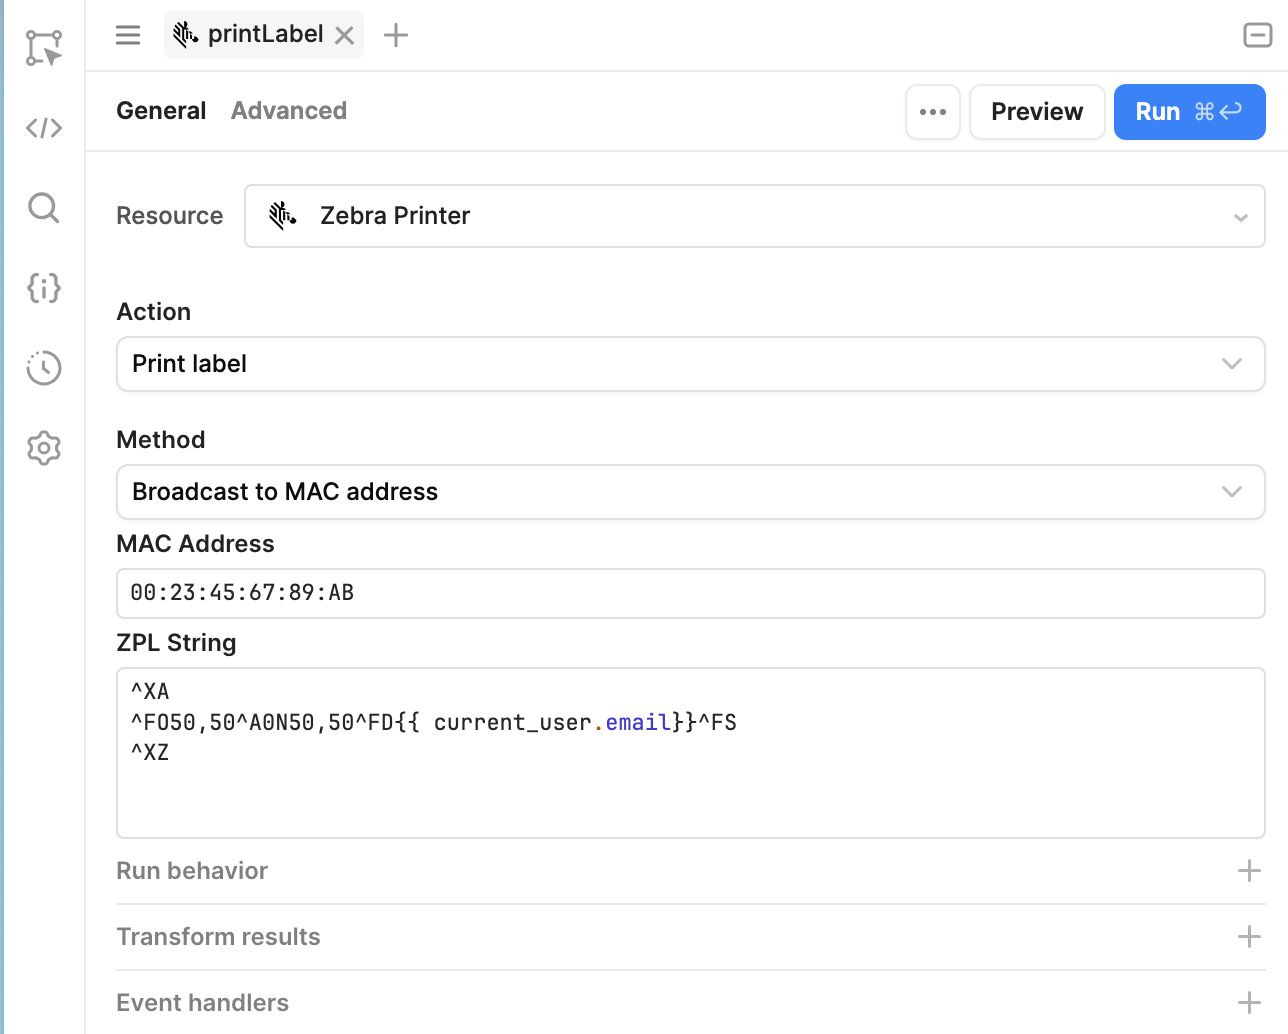Expand the Run behavior section
This screenshot has width=1288, height=1034.
click(691, 871)
